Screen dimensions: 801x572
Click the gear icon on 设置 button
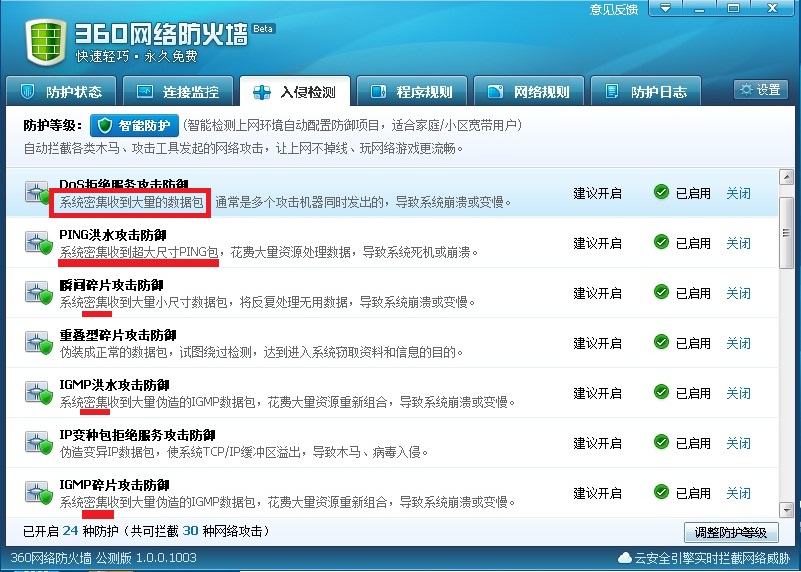click(x=746, y=90)
